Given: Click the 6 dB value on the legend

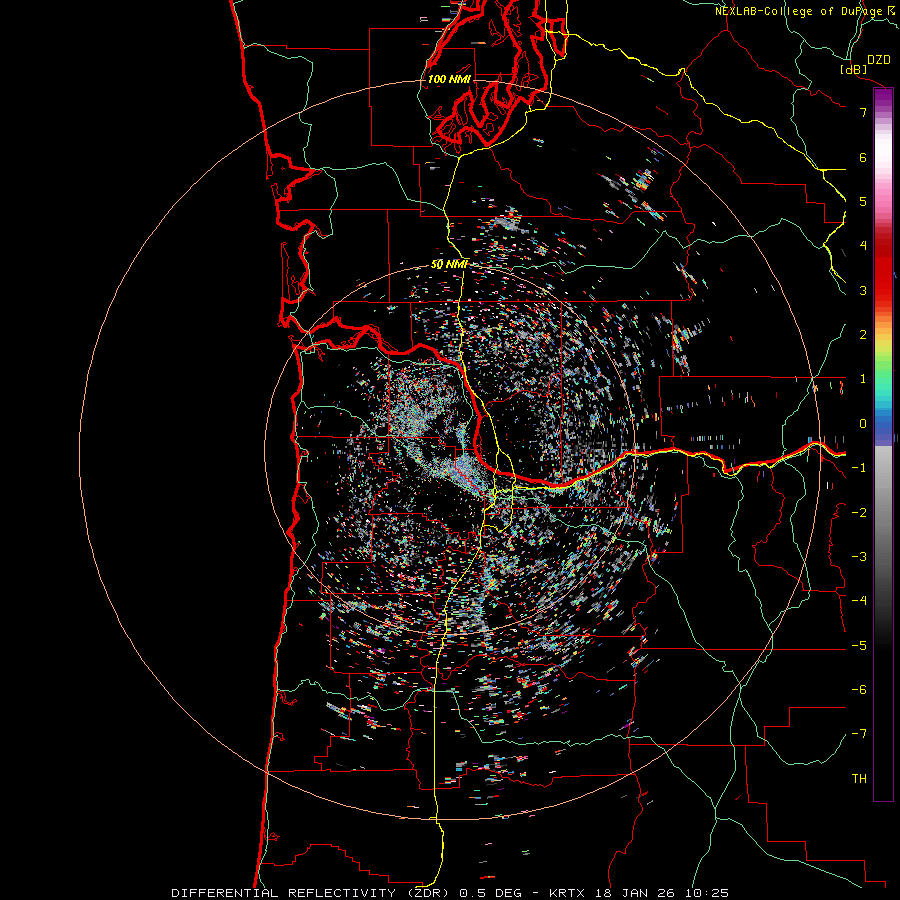Looking at the screenshot, I should (x=863, y=157).
